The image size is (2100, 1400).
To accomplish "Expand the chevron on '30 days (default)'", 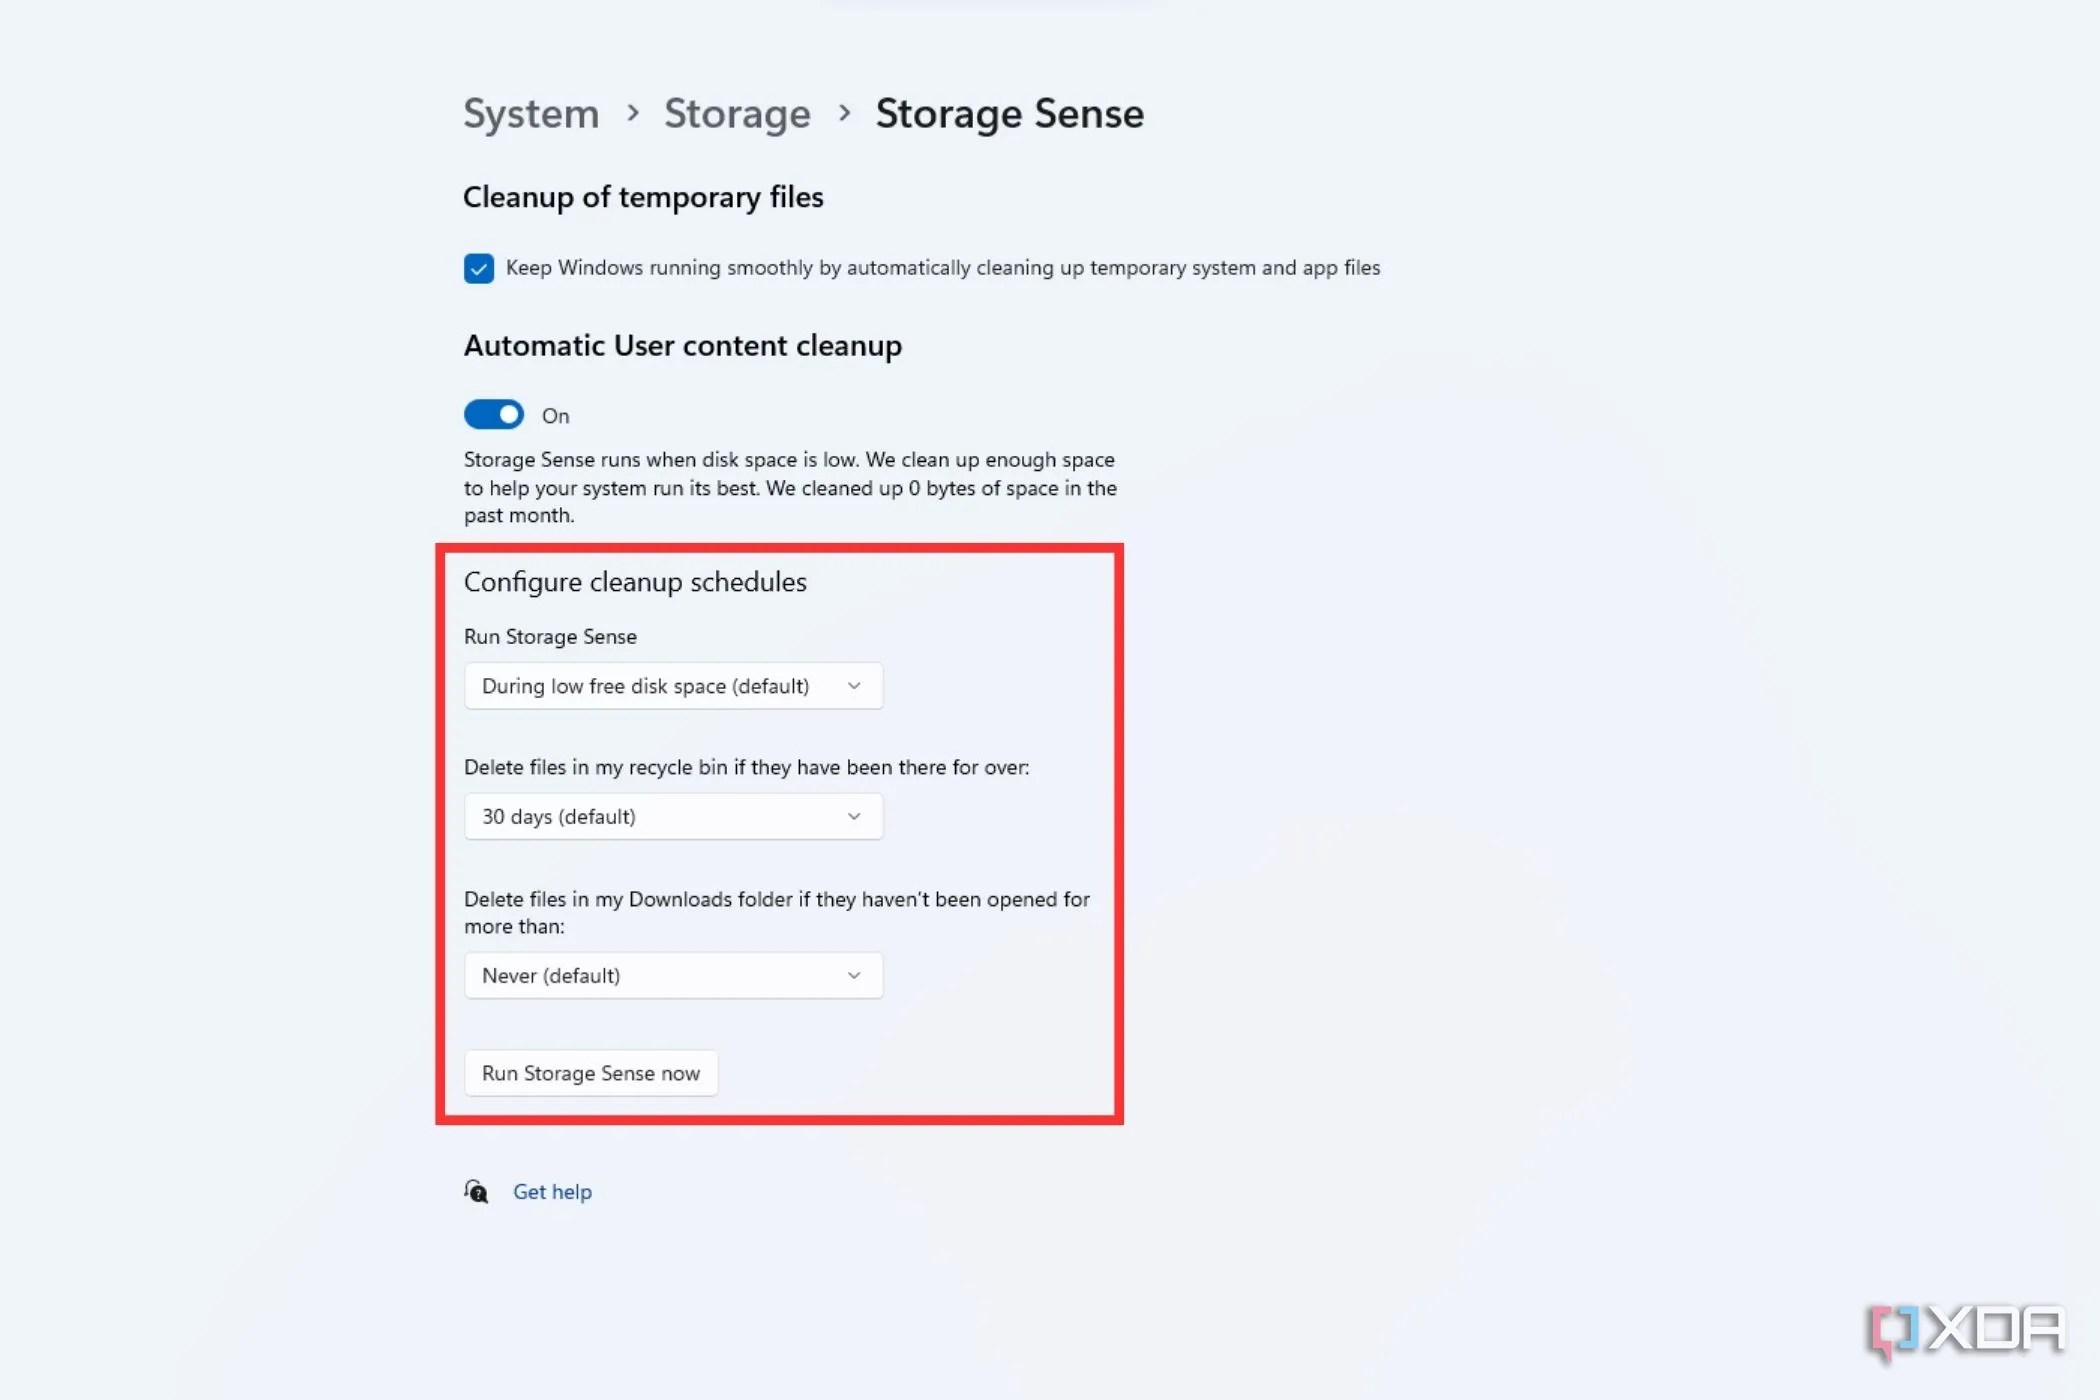I will click(x=854, y=816).
